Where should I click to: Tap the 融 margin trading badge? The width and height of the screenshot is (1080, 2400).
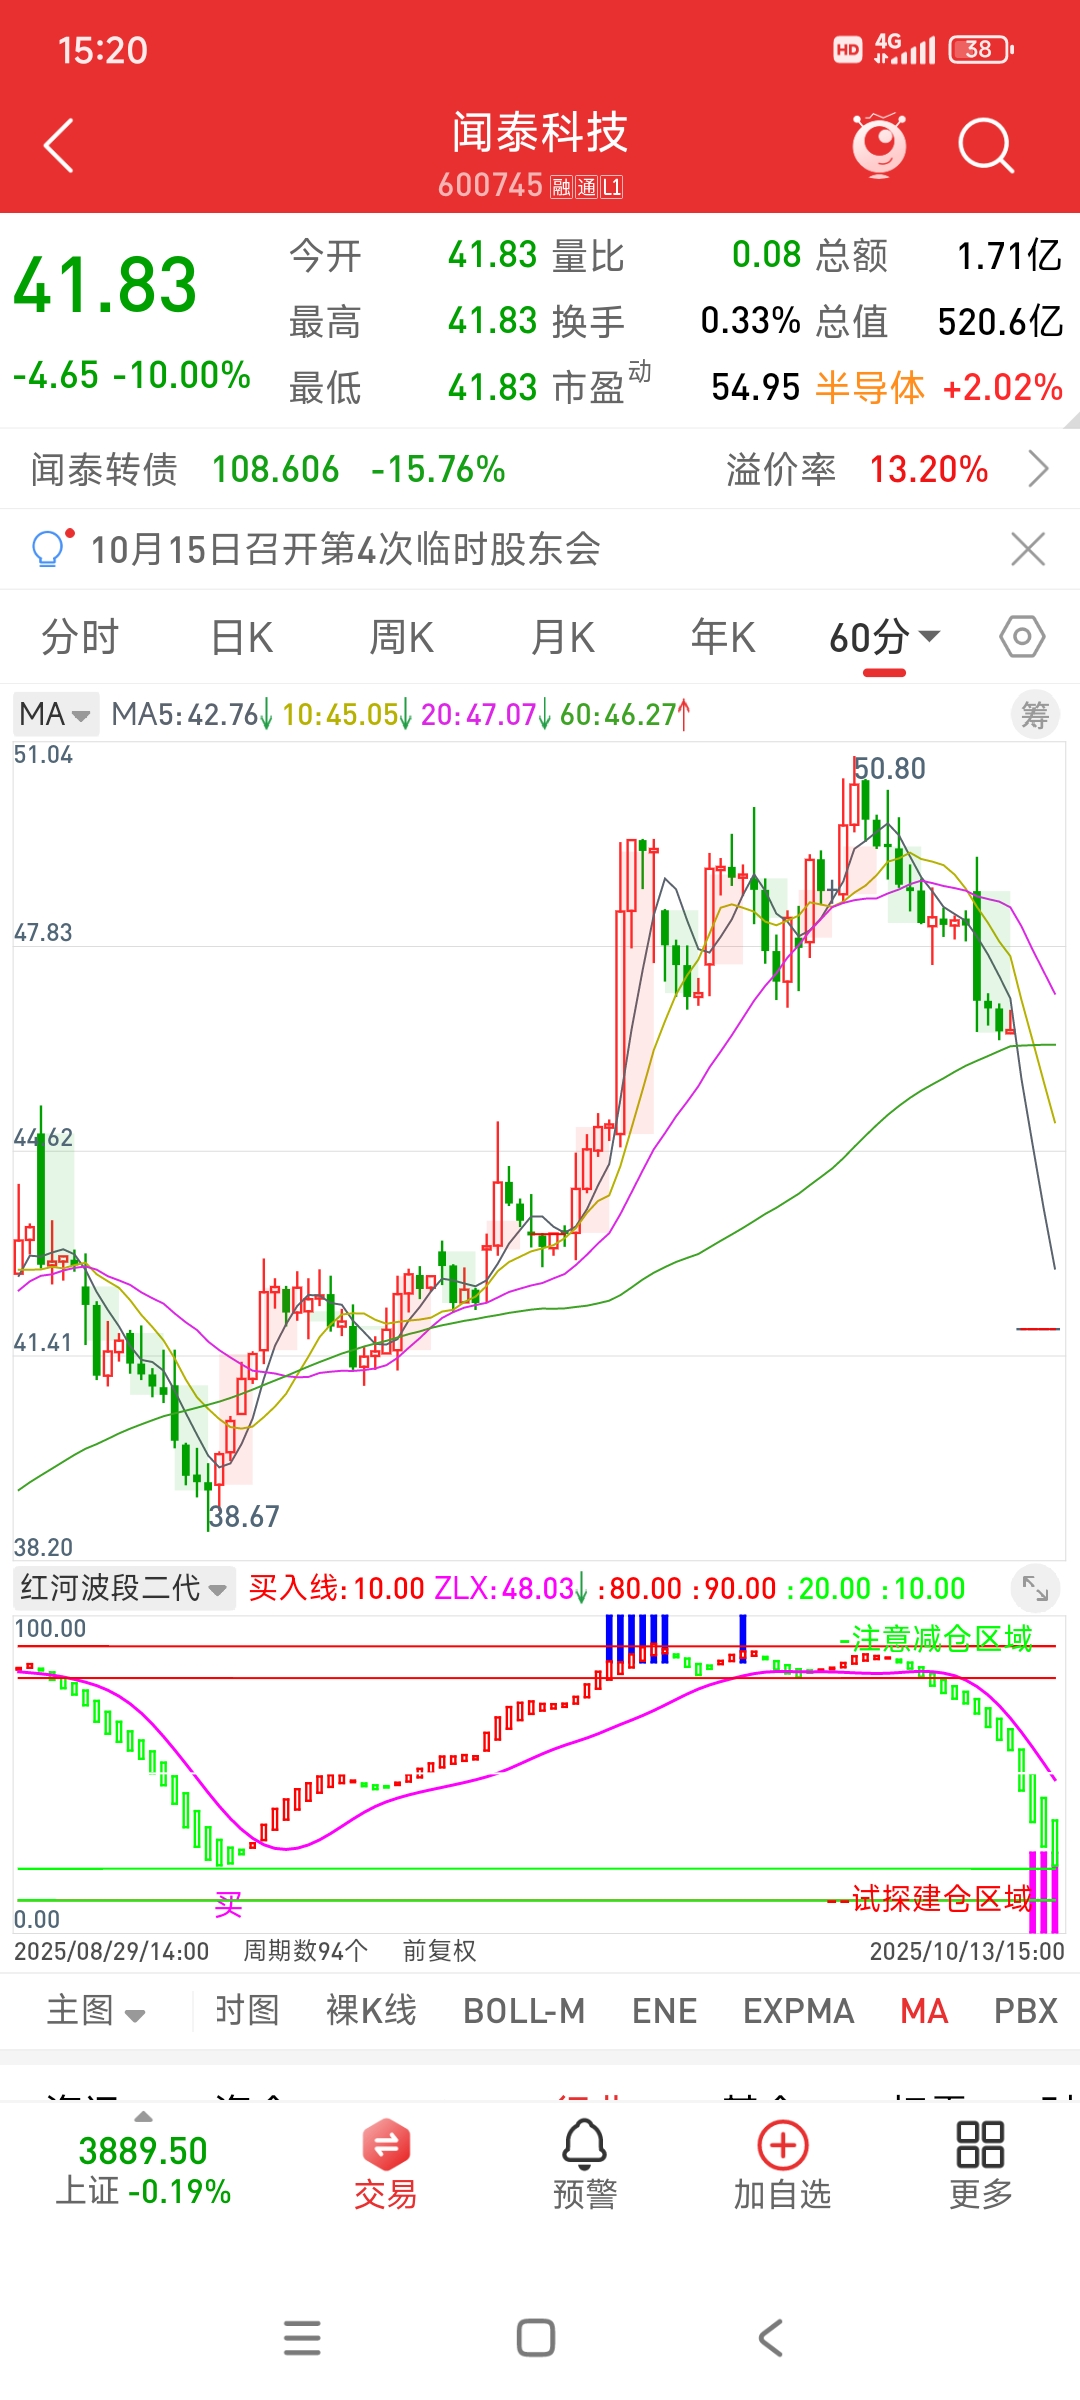click(x=561, y=186)
